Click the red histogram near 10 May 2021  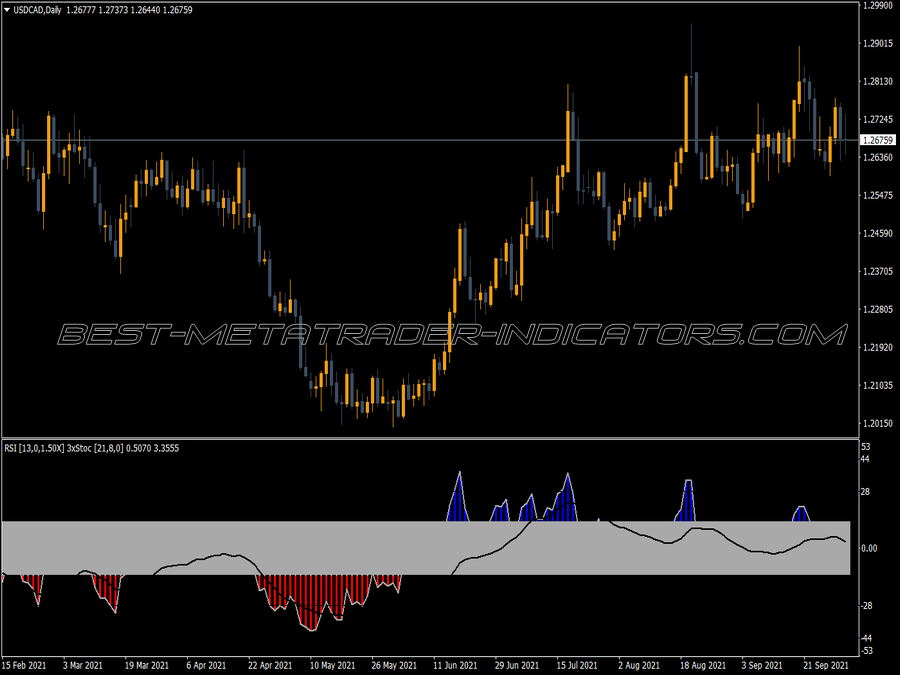coord(313,600)
